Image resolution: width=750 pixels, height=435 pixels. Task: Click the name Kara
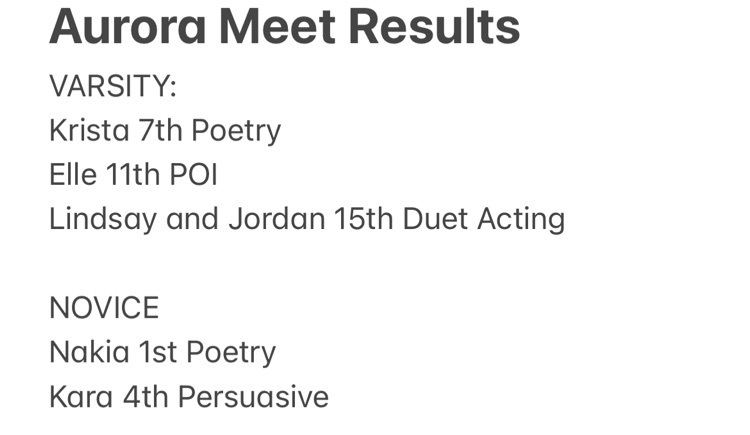point(81,397)
